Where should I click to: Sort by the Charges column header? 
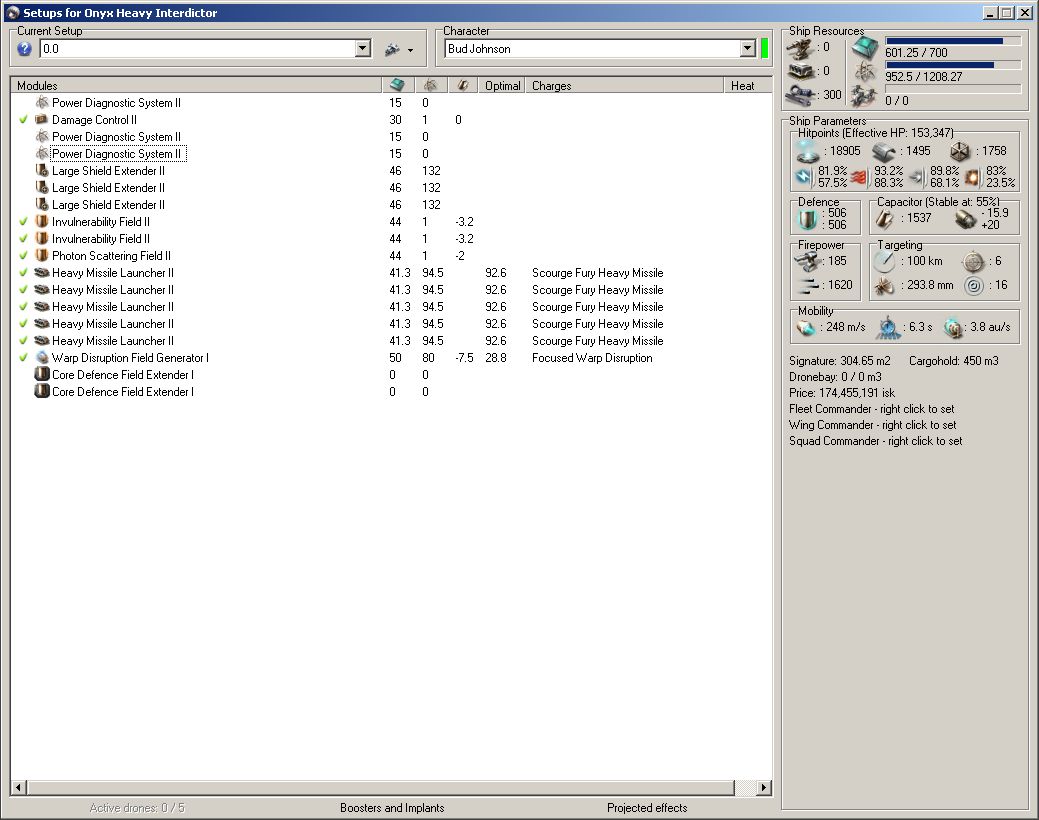point(624,86)
